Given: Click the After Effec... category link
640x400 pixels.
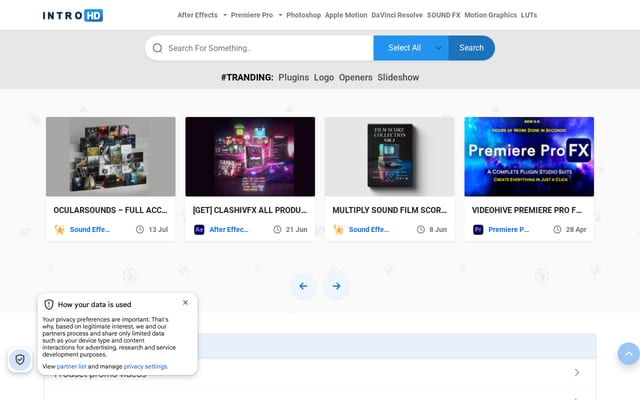Looking at the screenshot, I should pyautogui.click(x=229, y=229).
